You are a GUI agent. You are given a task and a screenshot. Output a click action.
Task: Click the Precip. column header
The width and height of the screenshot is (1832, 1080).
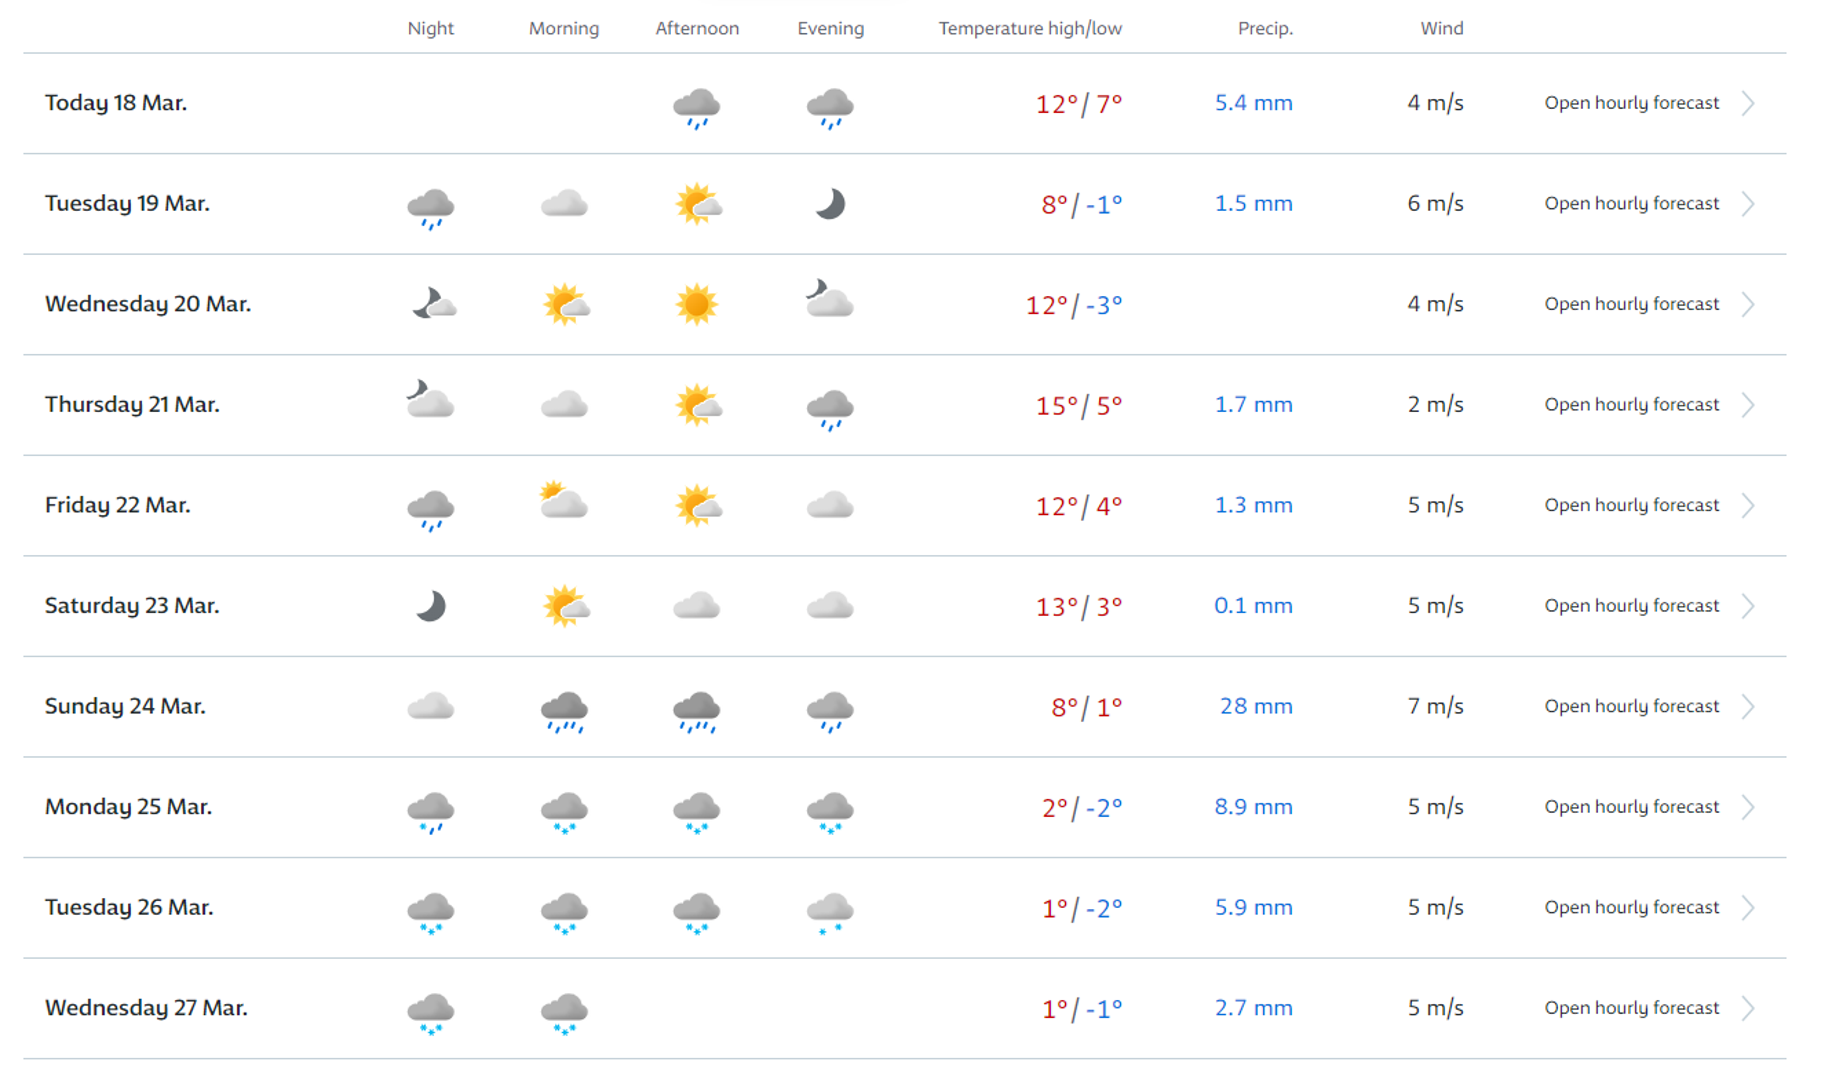(x=1265, y=28)
